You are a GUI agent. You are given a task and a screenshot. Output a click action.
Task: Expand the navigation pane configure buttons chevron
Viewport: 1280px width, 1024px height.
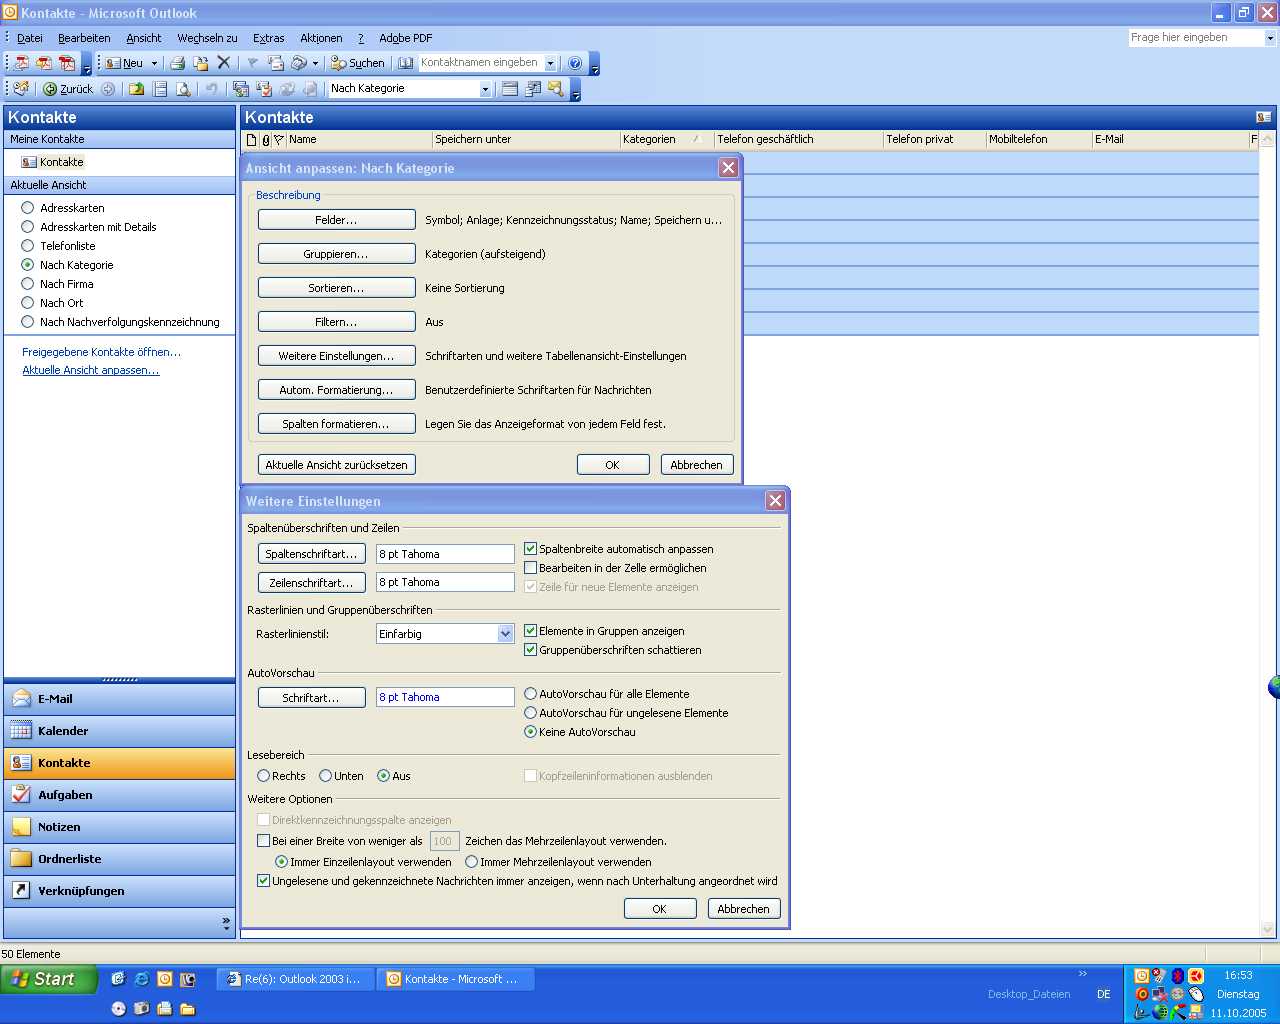tap(226, 923)
